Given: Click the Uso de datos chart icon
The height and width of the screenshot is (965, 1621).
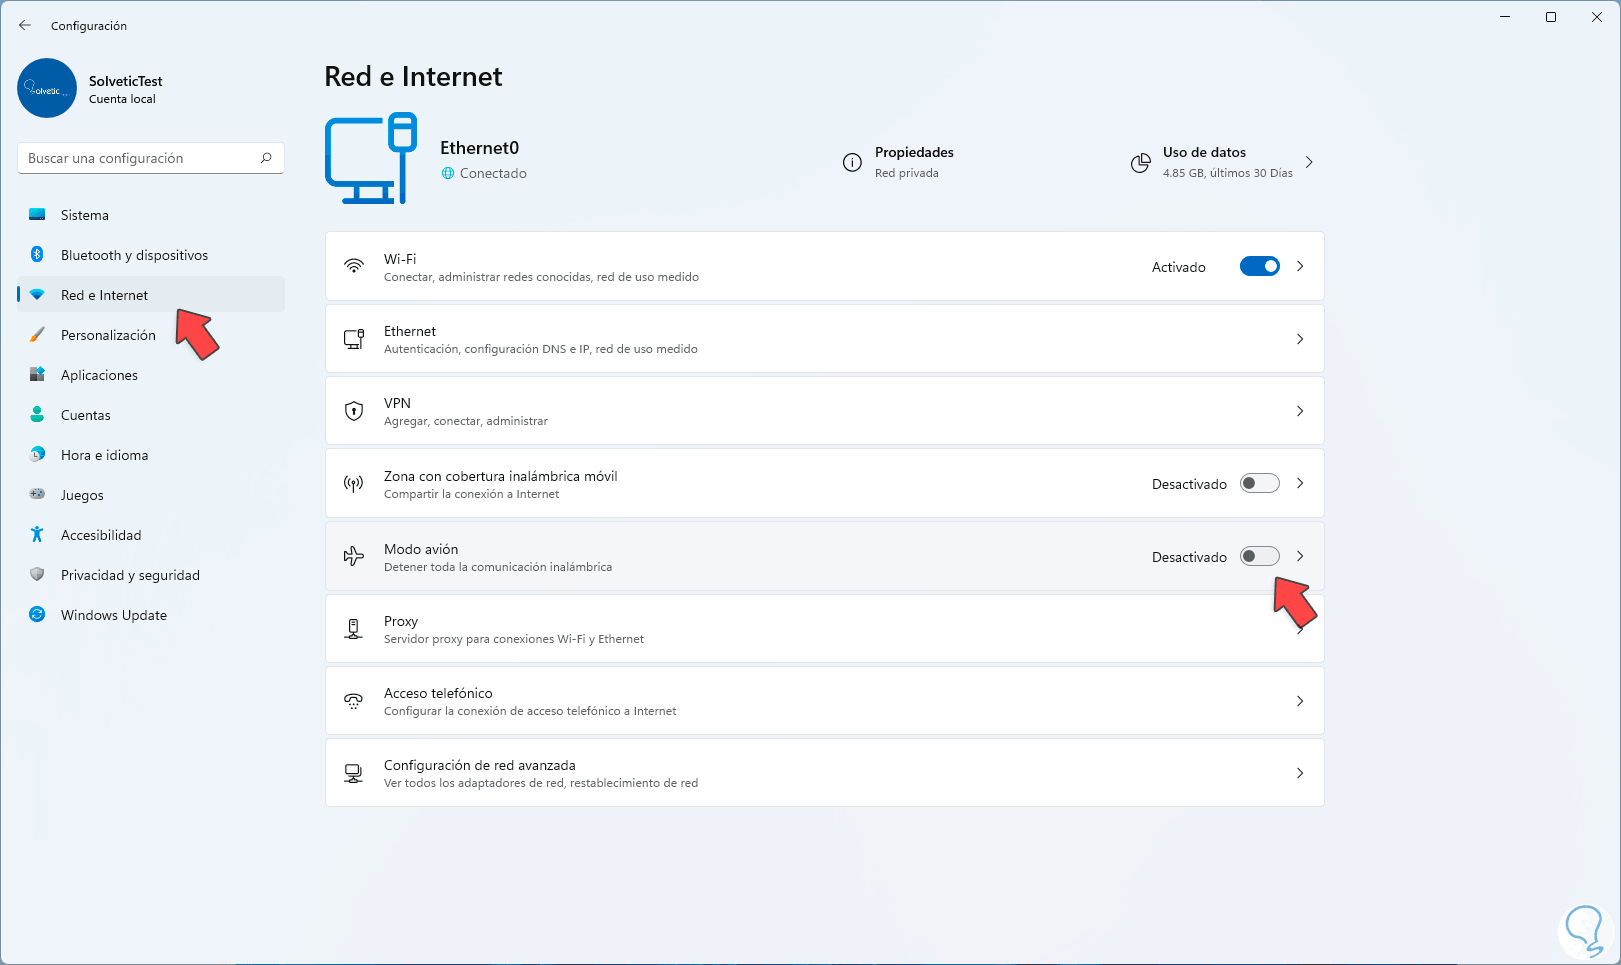Looking at the screenshot, I should point(1140,163).
